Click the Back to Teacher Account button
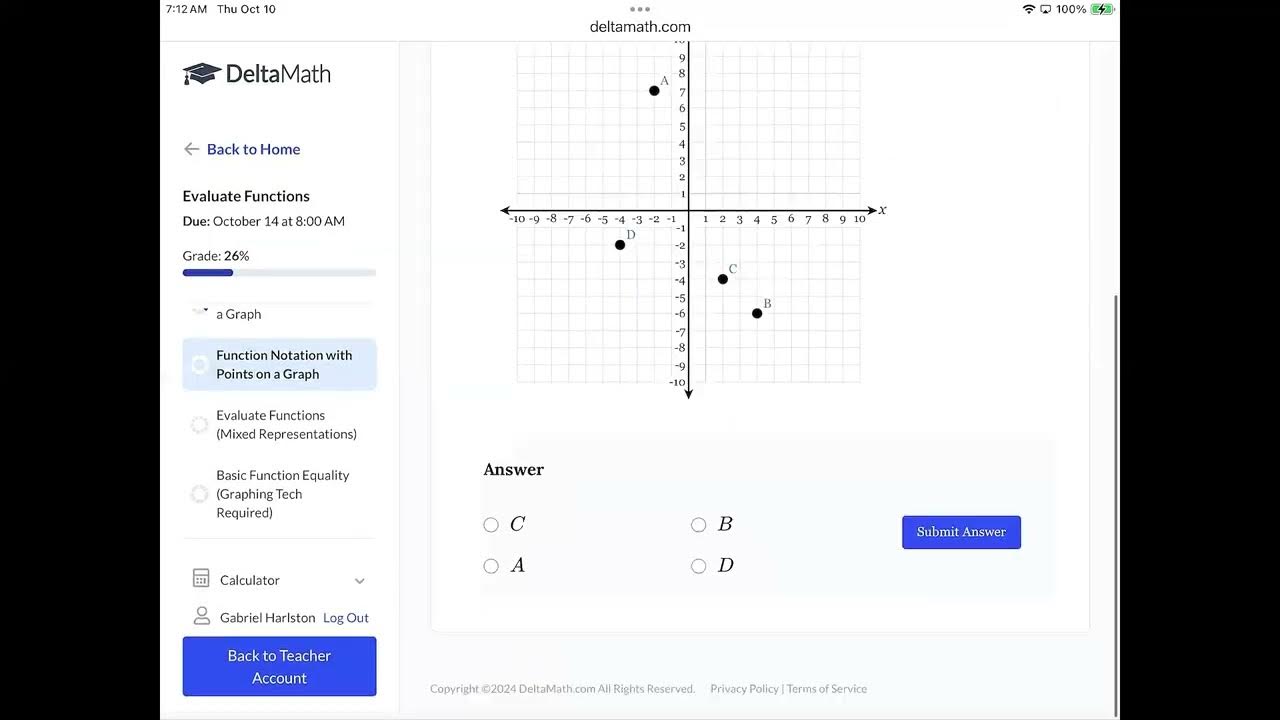This screenshot has height=720, width=1280. (x=279, y=666)
